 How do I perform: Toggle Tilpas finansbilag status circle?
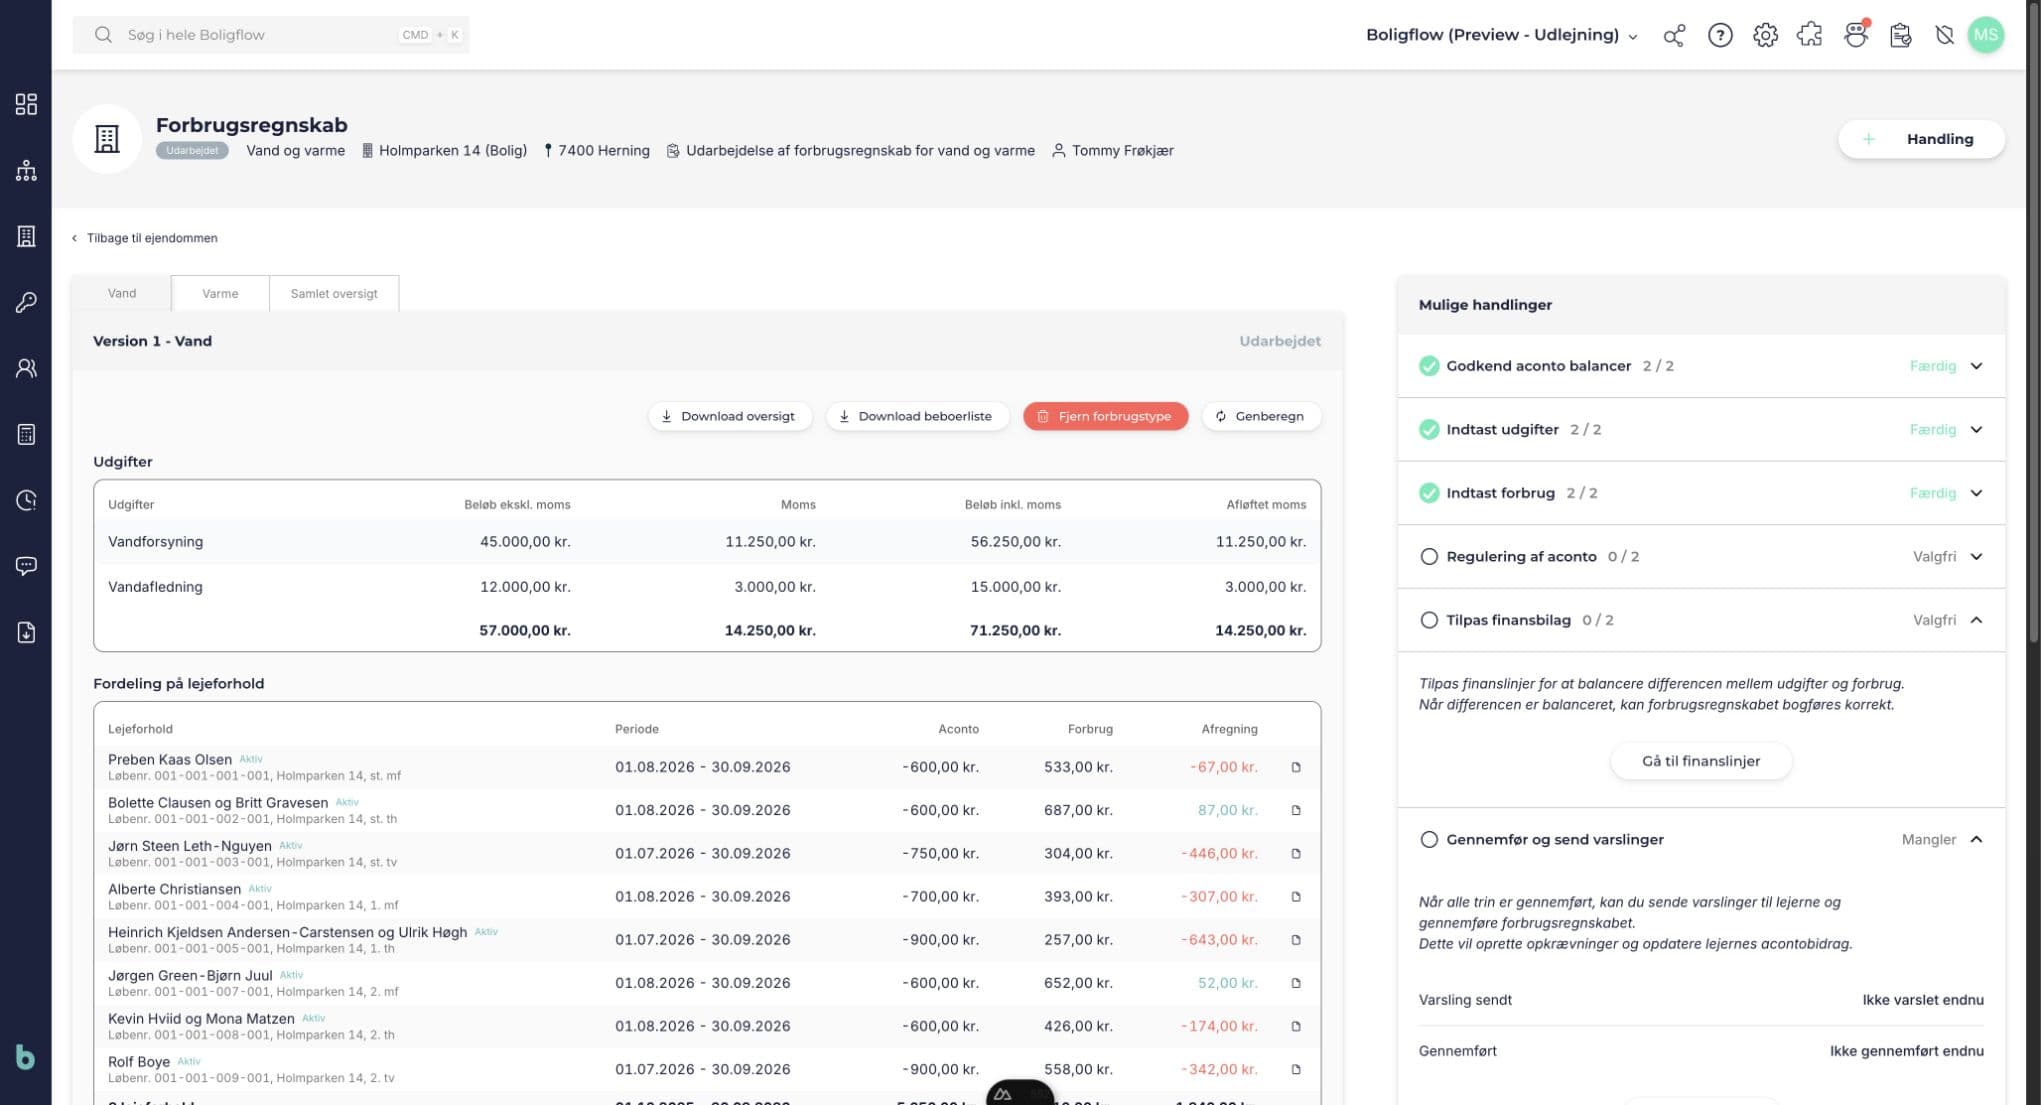point(1429,620)
